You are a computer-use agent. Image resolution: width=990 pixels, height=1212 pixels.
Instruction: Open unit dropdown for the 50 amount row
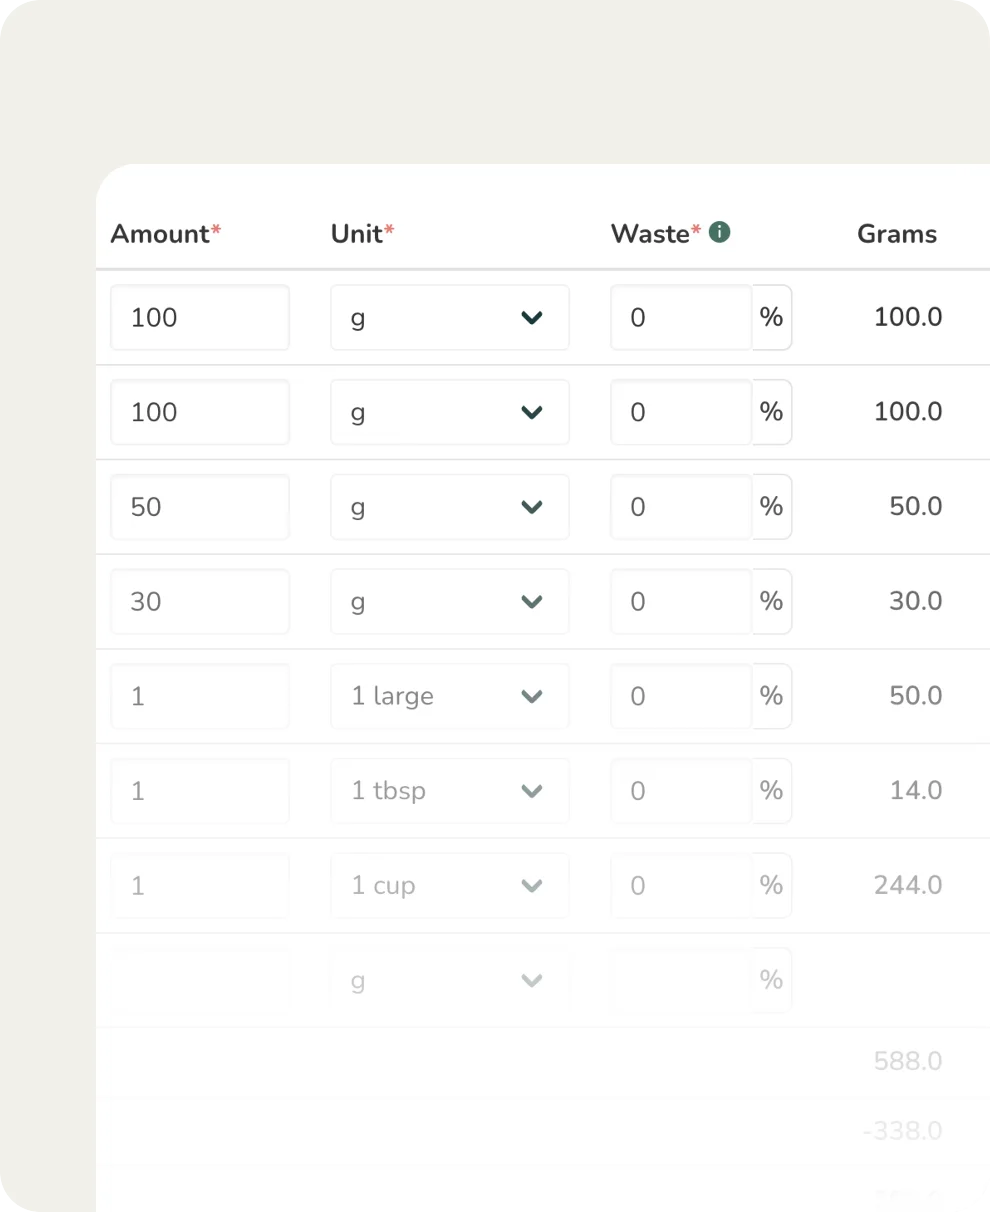click(449, 507)
